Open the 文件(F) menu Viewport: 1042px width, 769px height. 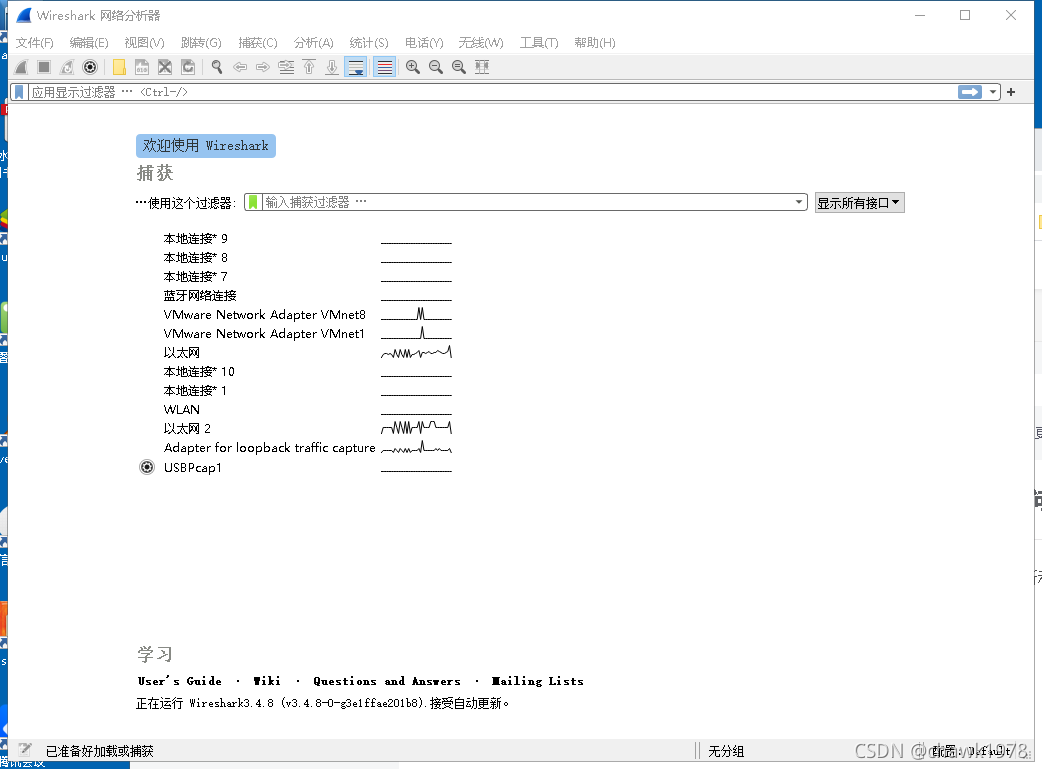35,43
